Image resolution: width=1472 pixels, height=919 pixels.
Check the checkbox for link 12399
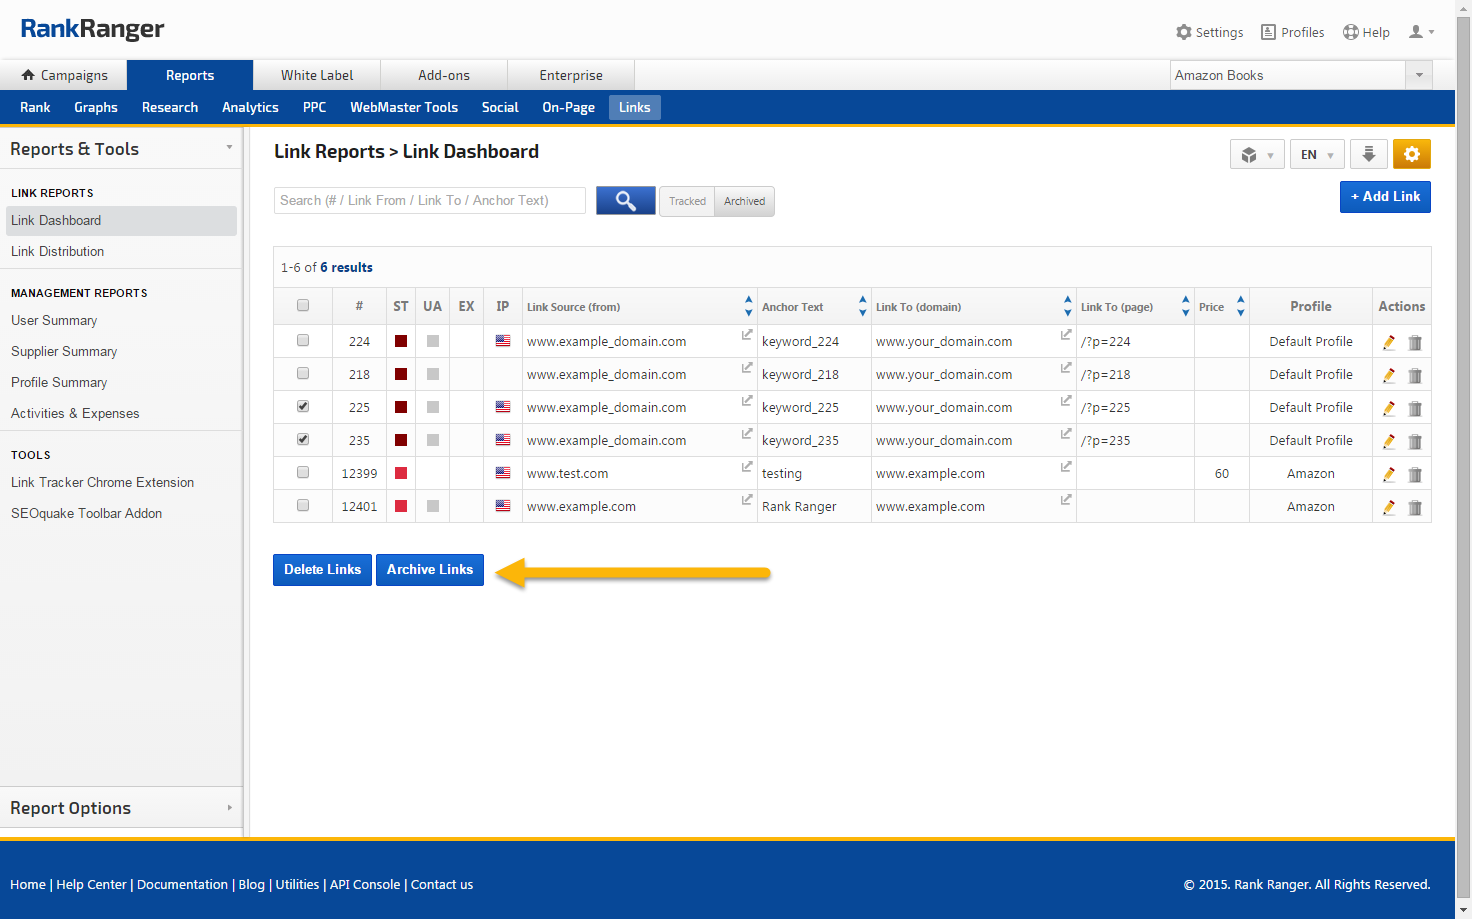tap(303, 473)
